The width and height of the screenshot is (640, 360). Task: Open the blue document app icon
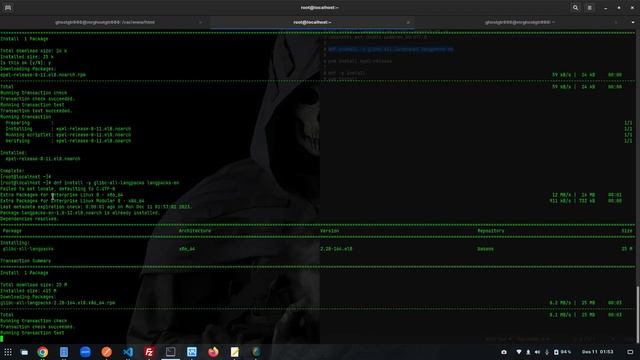coord(64,352)
